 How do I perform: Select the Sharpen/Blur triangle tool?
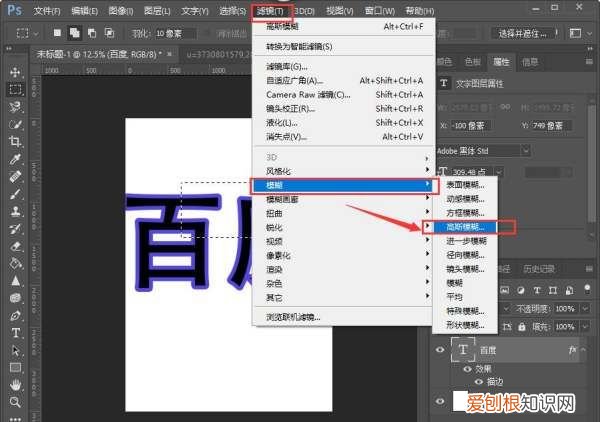click(15, 281)
